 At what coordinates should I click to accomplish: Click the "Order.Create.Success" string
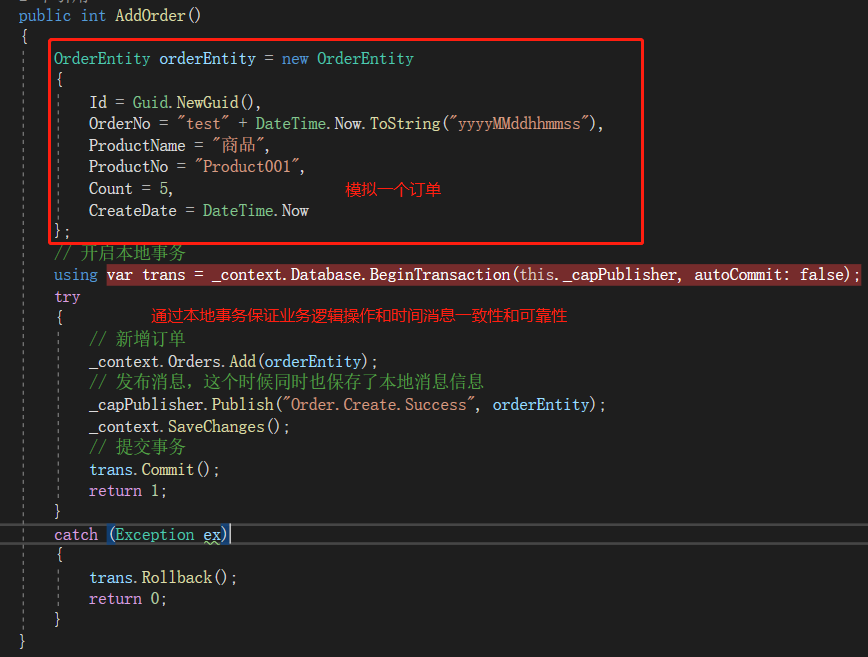pyautogui.click(x=379, y=405)
